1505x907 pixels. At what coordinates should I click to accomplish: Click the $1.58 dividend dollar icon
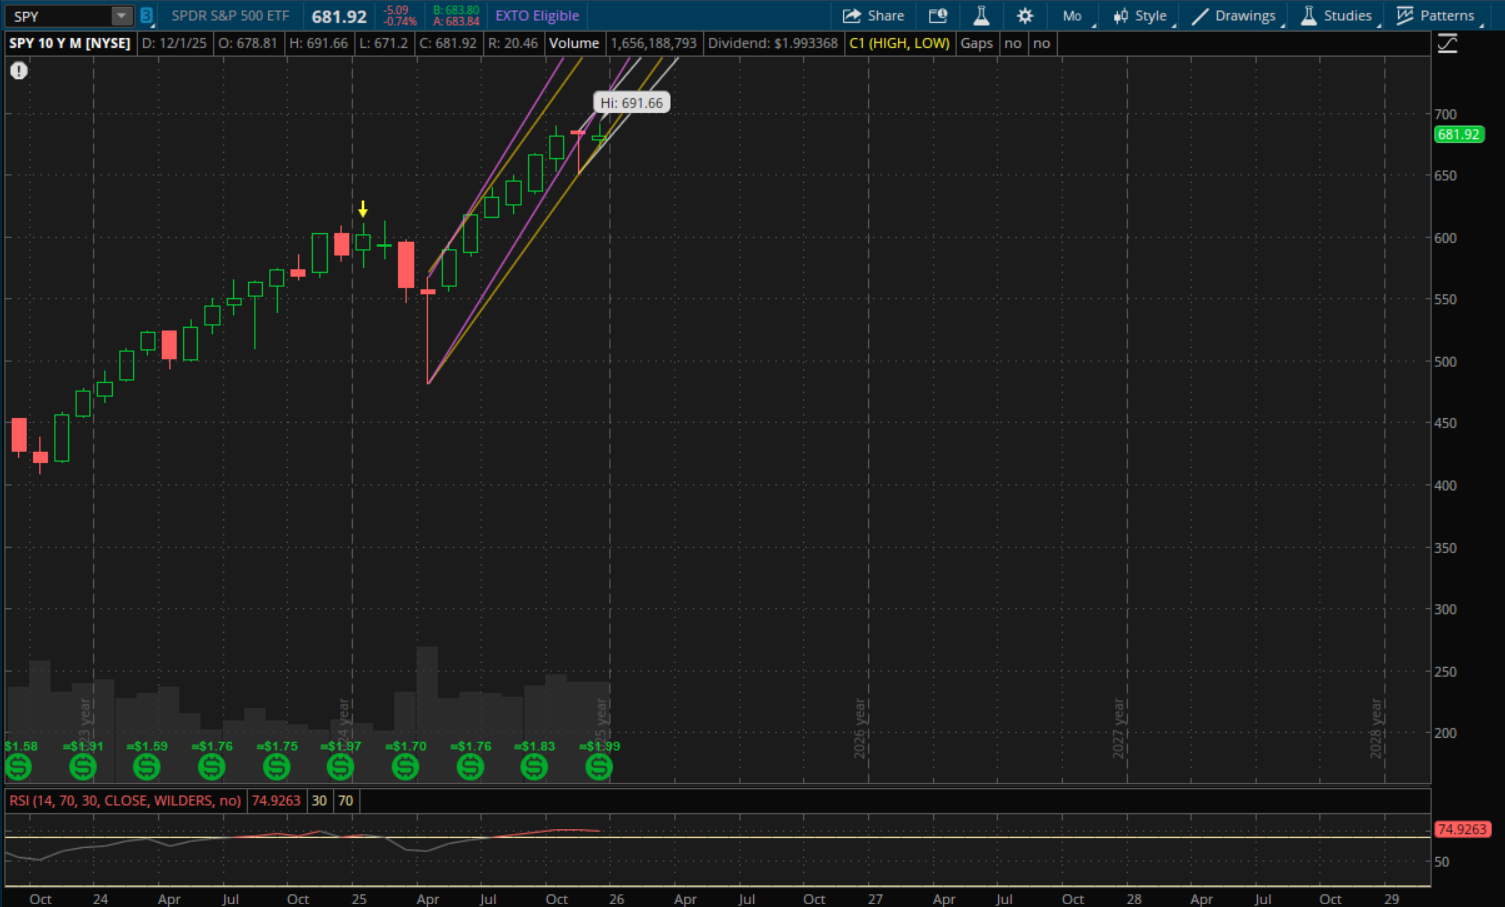[18, 767]
